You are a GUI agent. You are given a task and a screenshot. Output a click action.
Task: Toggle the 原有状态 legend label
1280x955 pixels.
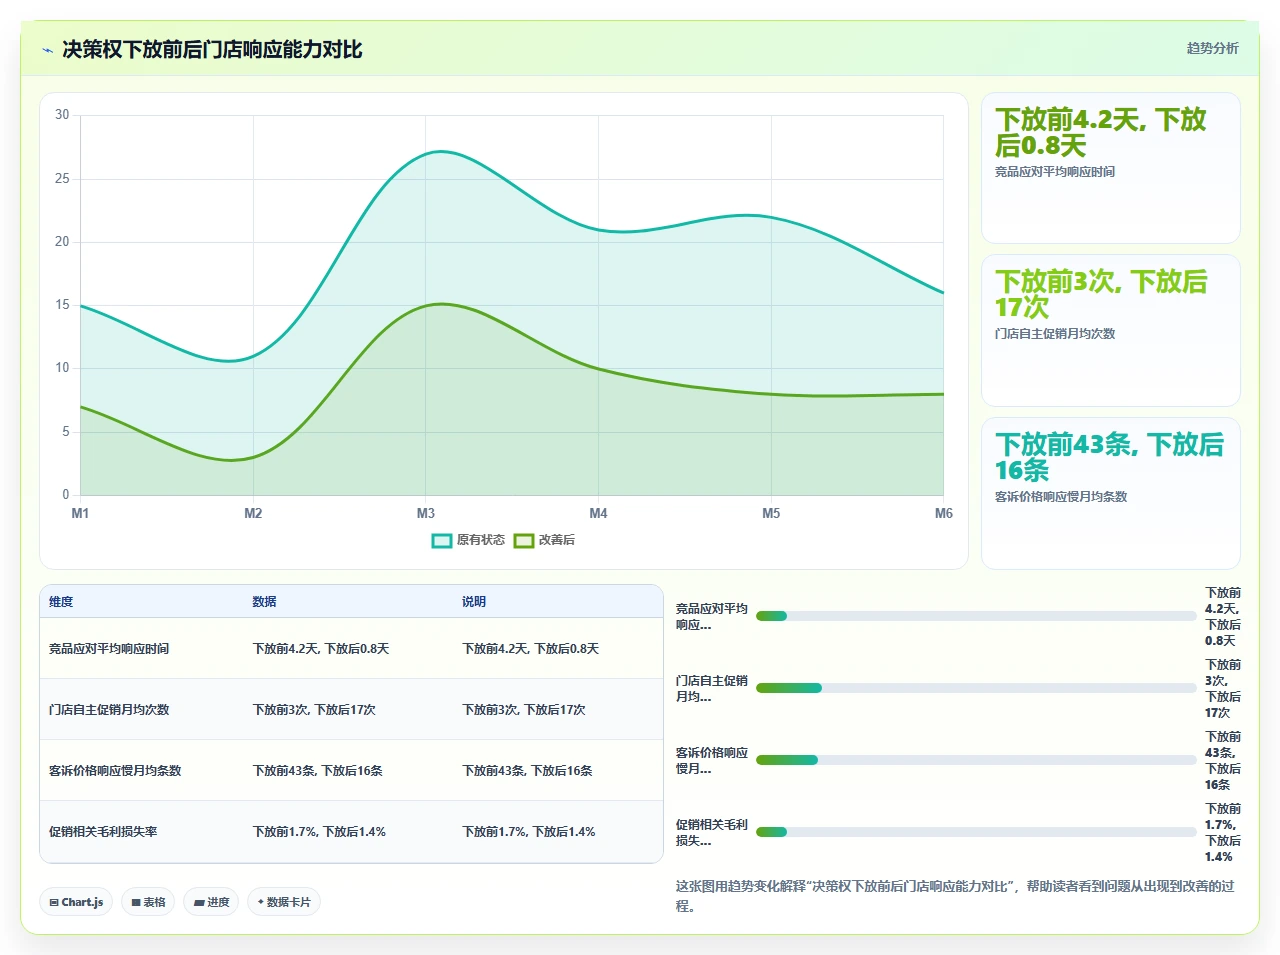[x=481, y=540]
